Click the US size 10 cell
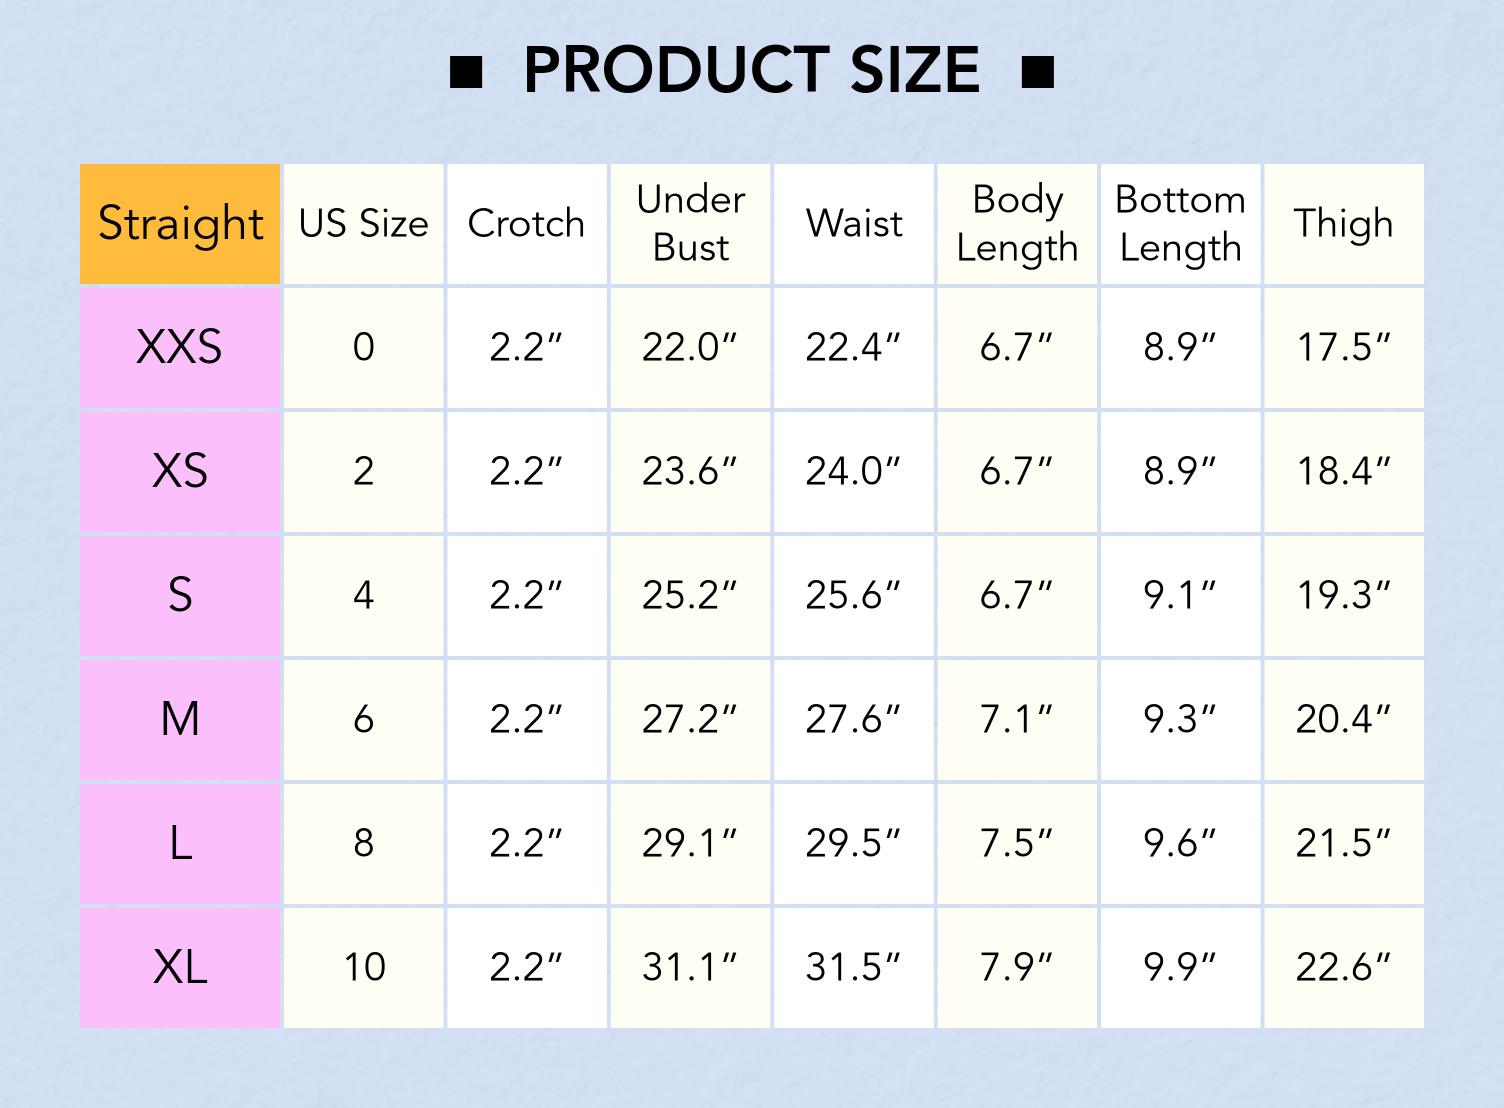The width and height of the screenshot is (1504, 1108). (x=363, y=967)
